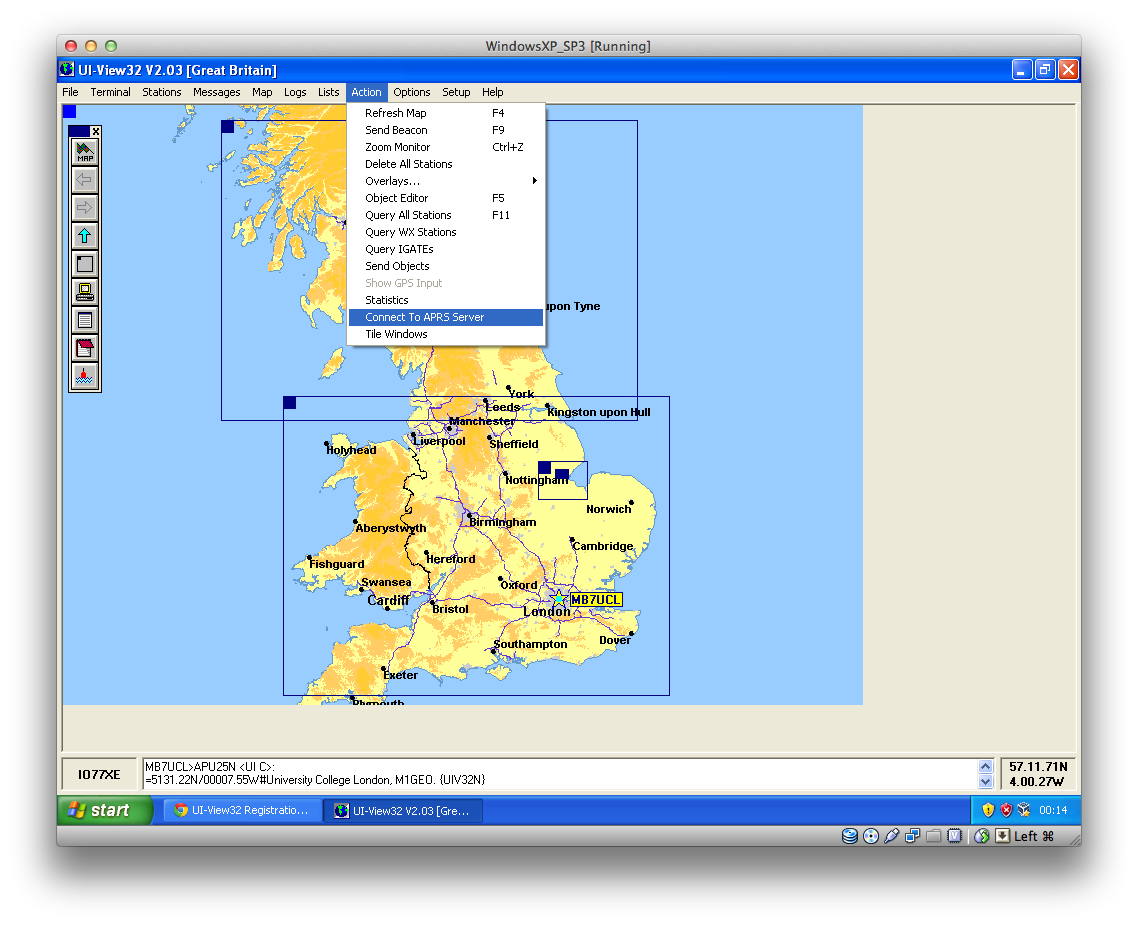Select Send Objects menu entry
Image resolution: width=1138 pixels, height=925 pixels.
point(446,266)
